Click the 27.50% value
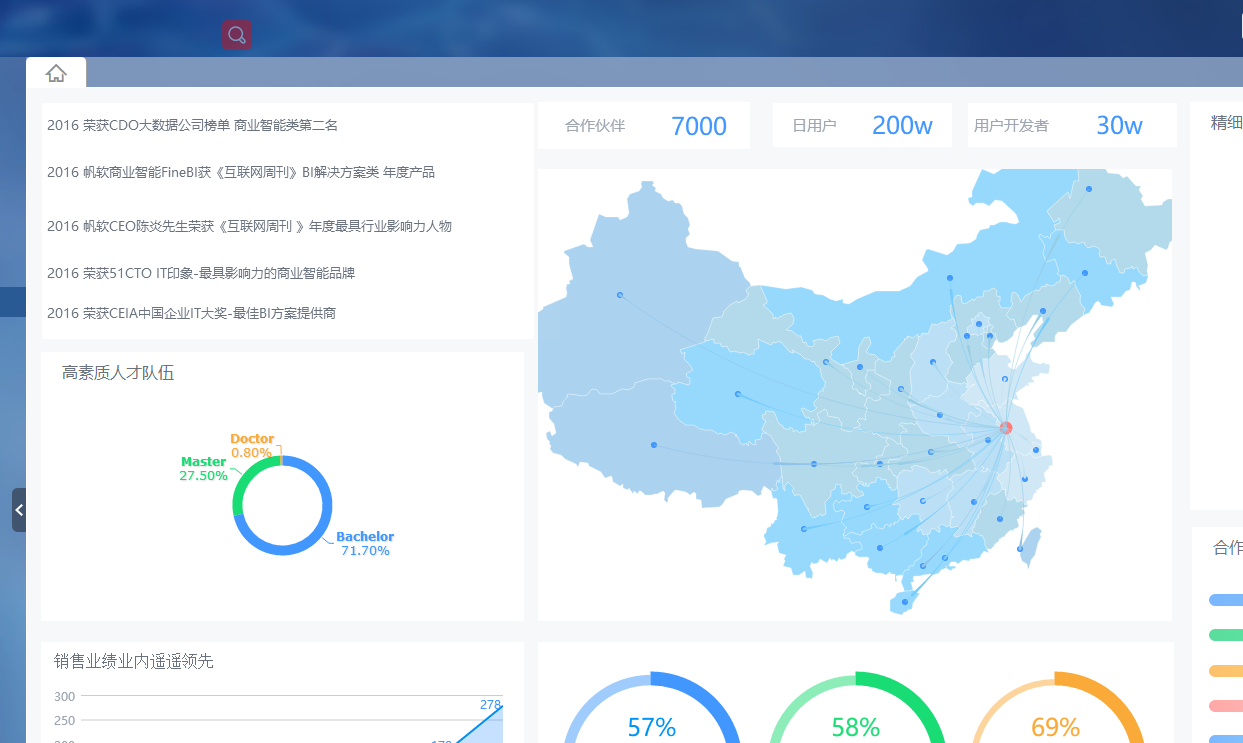 point(203,476)
